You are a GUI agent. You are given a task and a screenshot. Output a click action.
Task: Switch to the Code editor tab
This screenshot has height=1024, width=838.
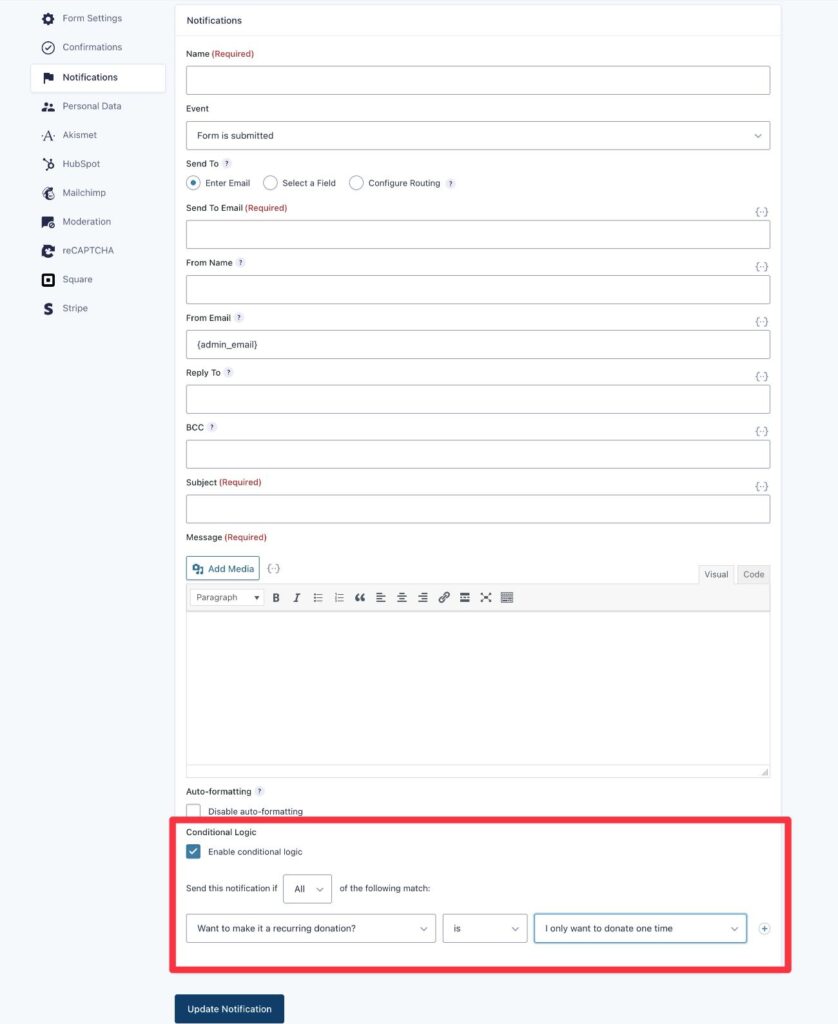753,574
